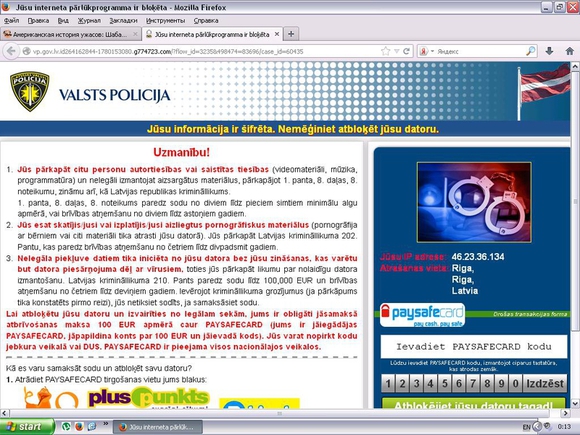Screen dimensions: 580x435
Task: Click keypad digit 6
Action: tap(459, 384)
